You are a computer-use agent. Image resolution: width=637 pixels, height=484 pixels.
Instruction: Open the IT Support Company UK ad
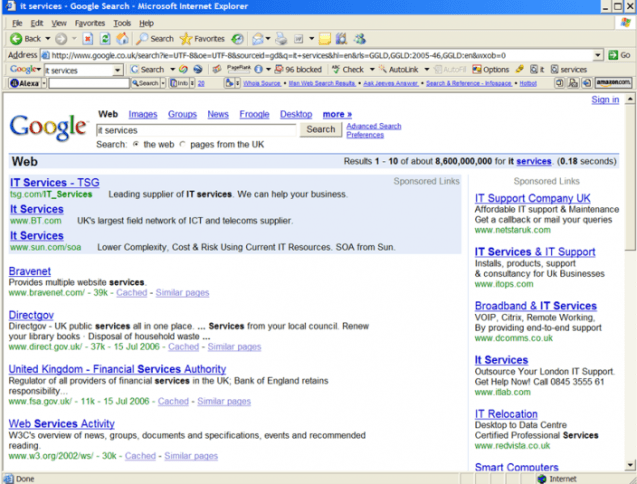click(x=533, y=198)
